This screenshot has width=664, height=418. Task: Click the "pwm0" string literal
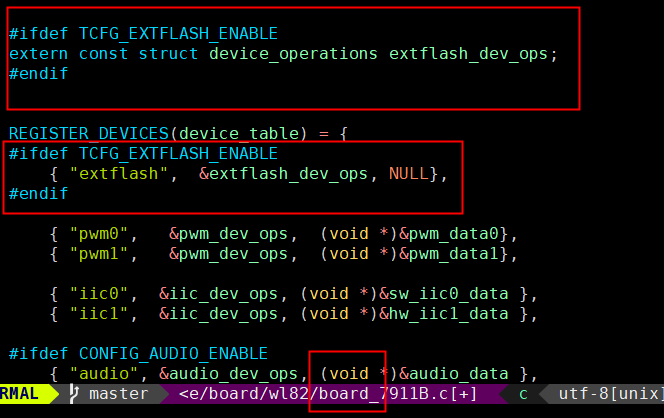click(103, 234)
